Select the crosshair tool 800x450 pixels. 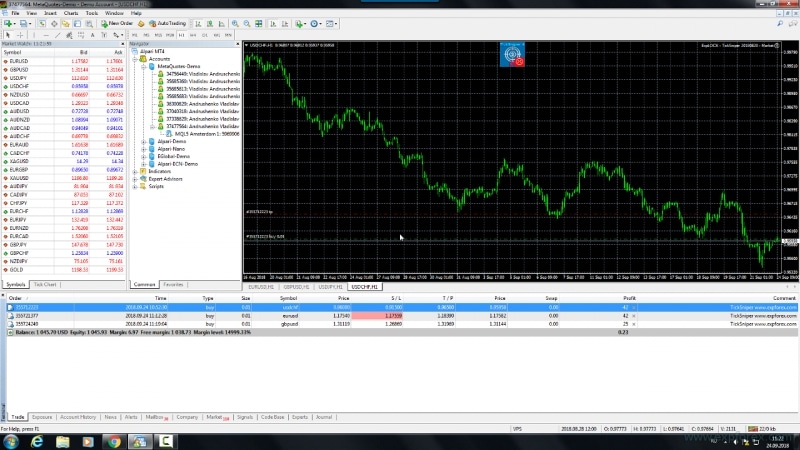19,33
